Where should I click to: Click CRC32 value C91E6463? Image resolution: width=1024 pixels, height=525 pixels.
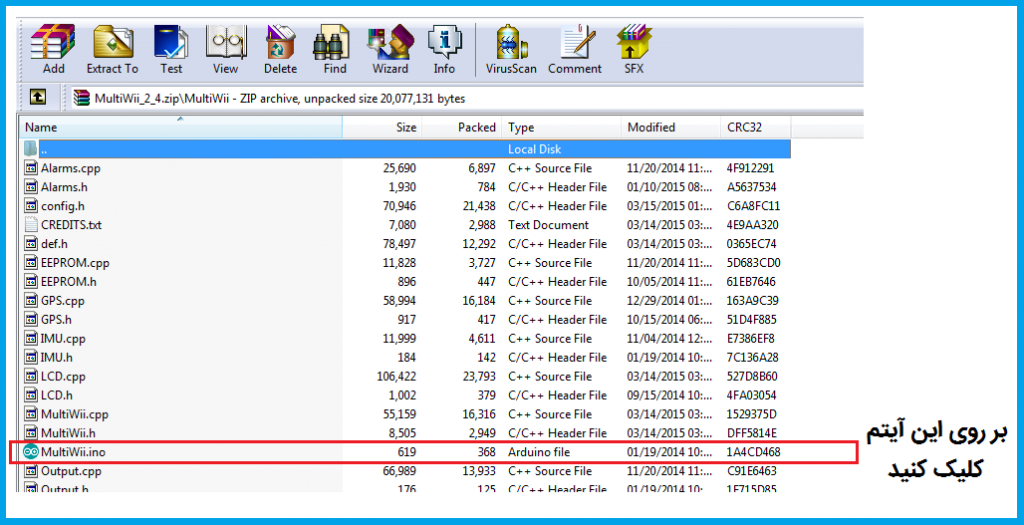tap(752, 471)
